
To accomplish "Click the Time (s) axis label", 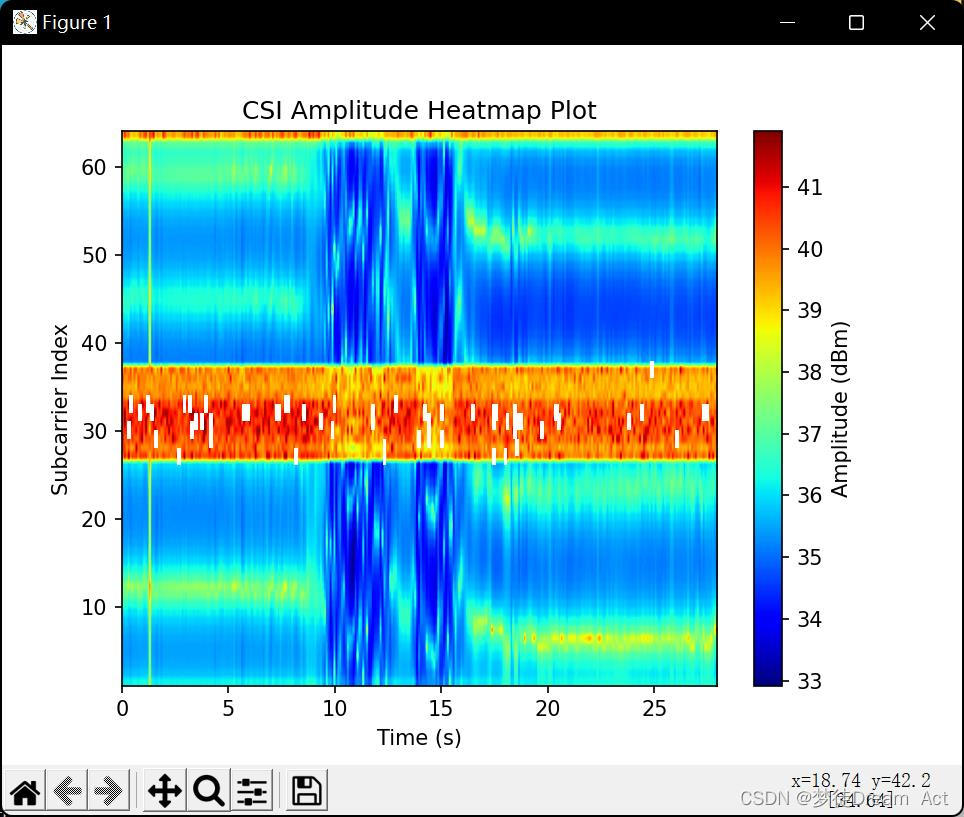I will (419, 737).
